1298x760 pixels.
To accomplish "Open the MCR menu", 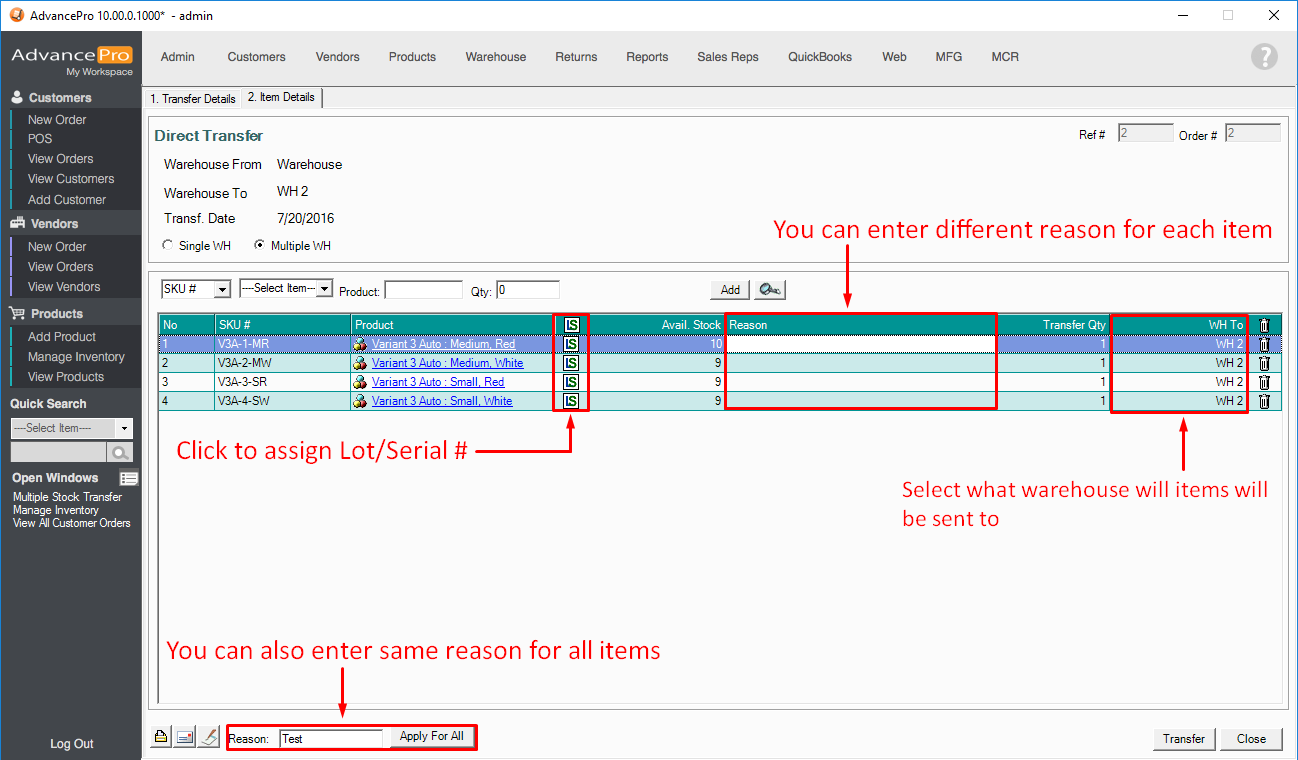I will [x=1005, y=57].
